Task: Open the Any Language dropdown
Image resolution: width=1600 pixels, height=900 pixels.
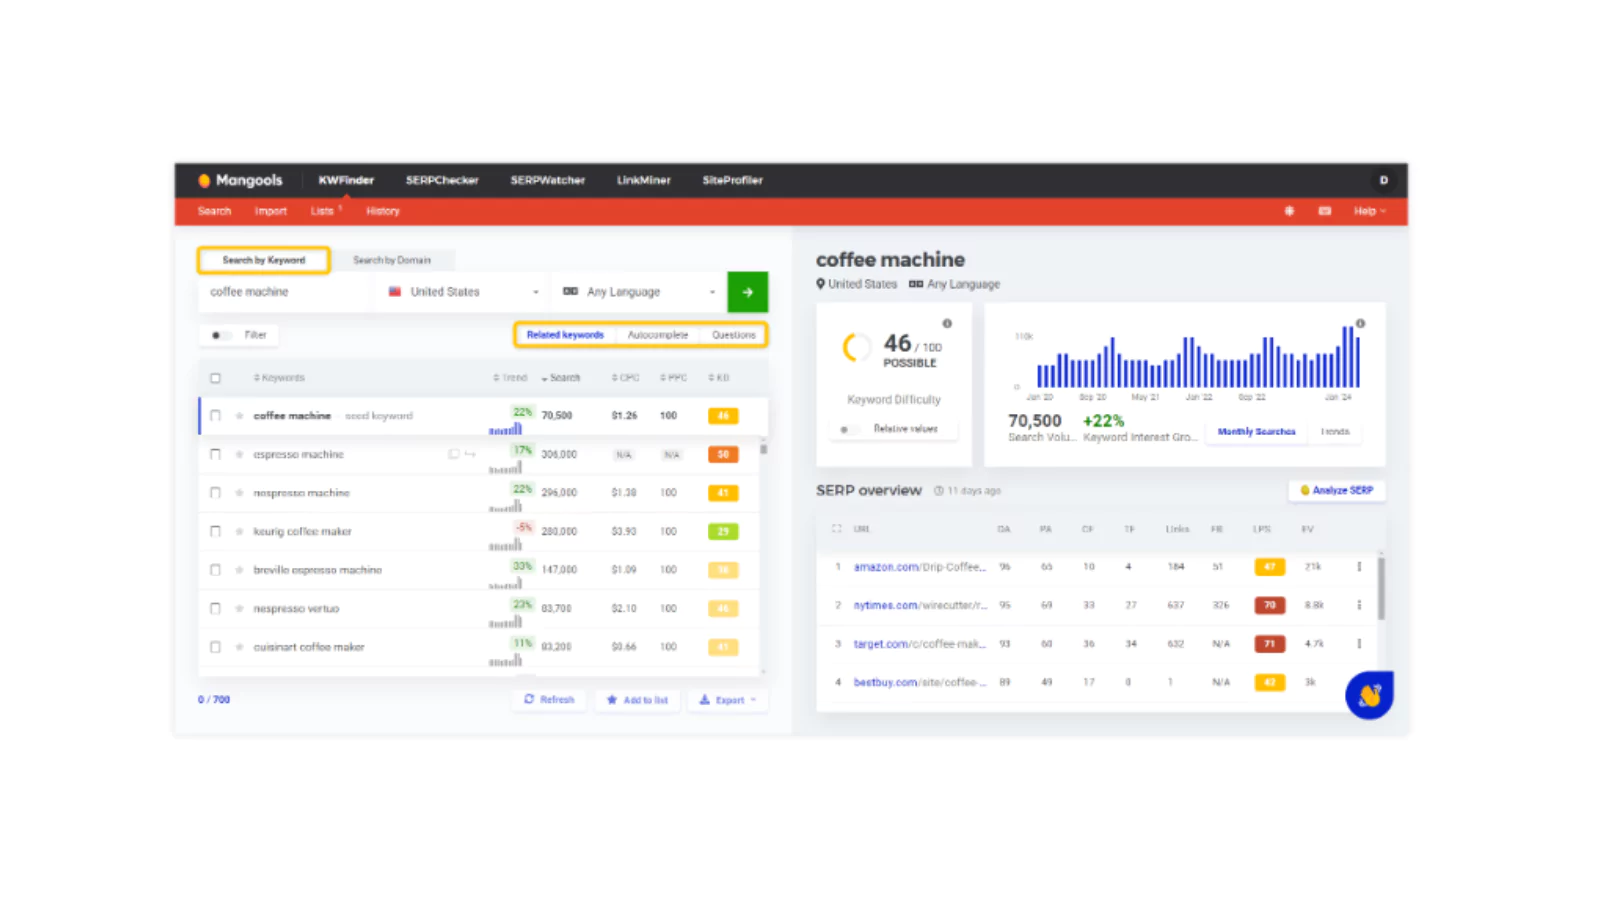Action: pyautogui.click(x=640, y=292)
